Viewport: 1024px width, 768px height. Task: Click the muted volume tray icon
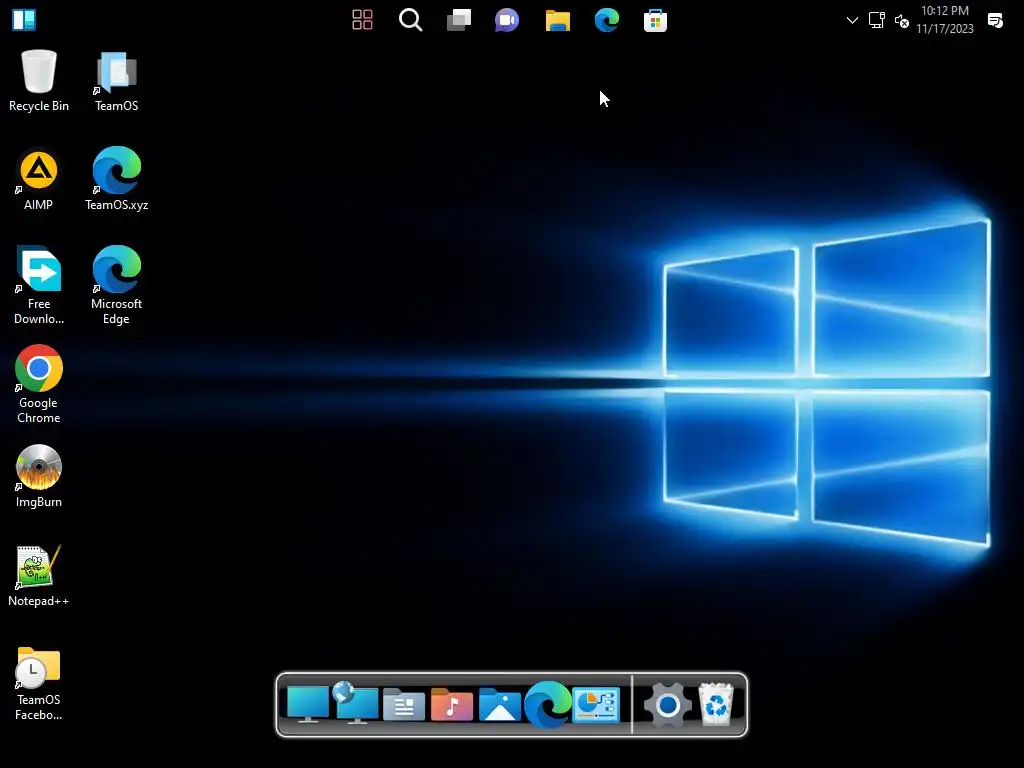coord(902,21)
